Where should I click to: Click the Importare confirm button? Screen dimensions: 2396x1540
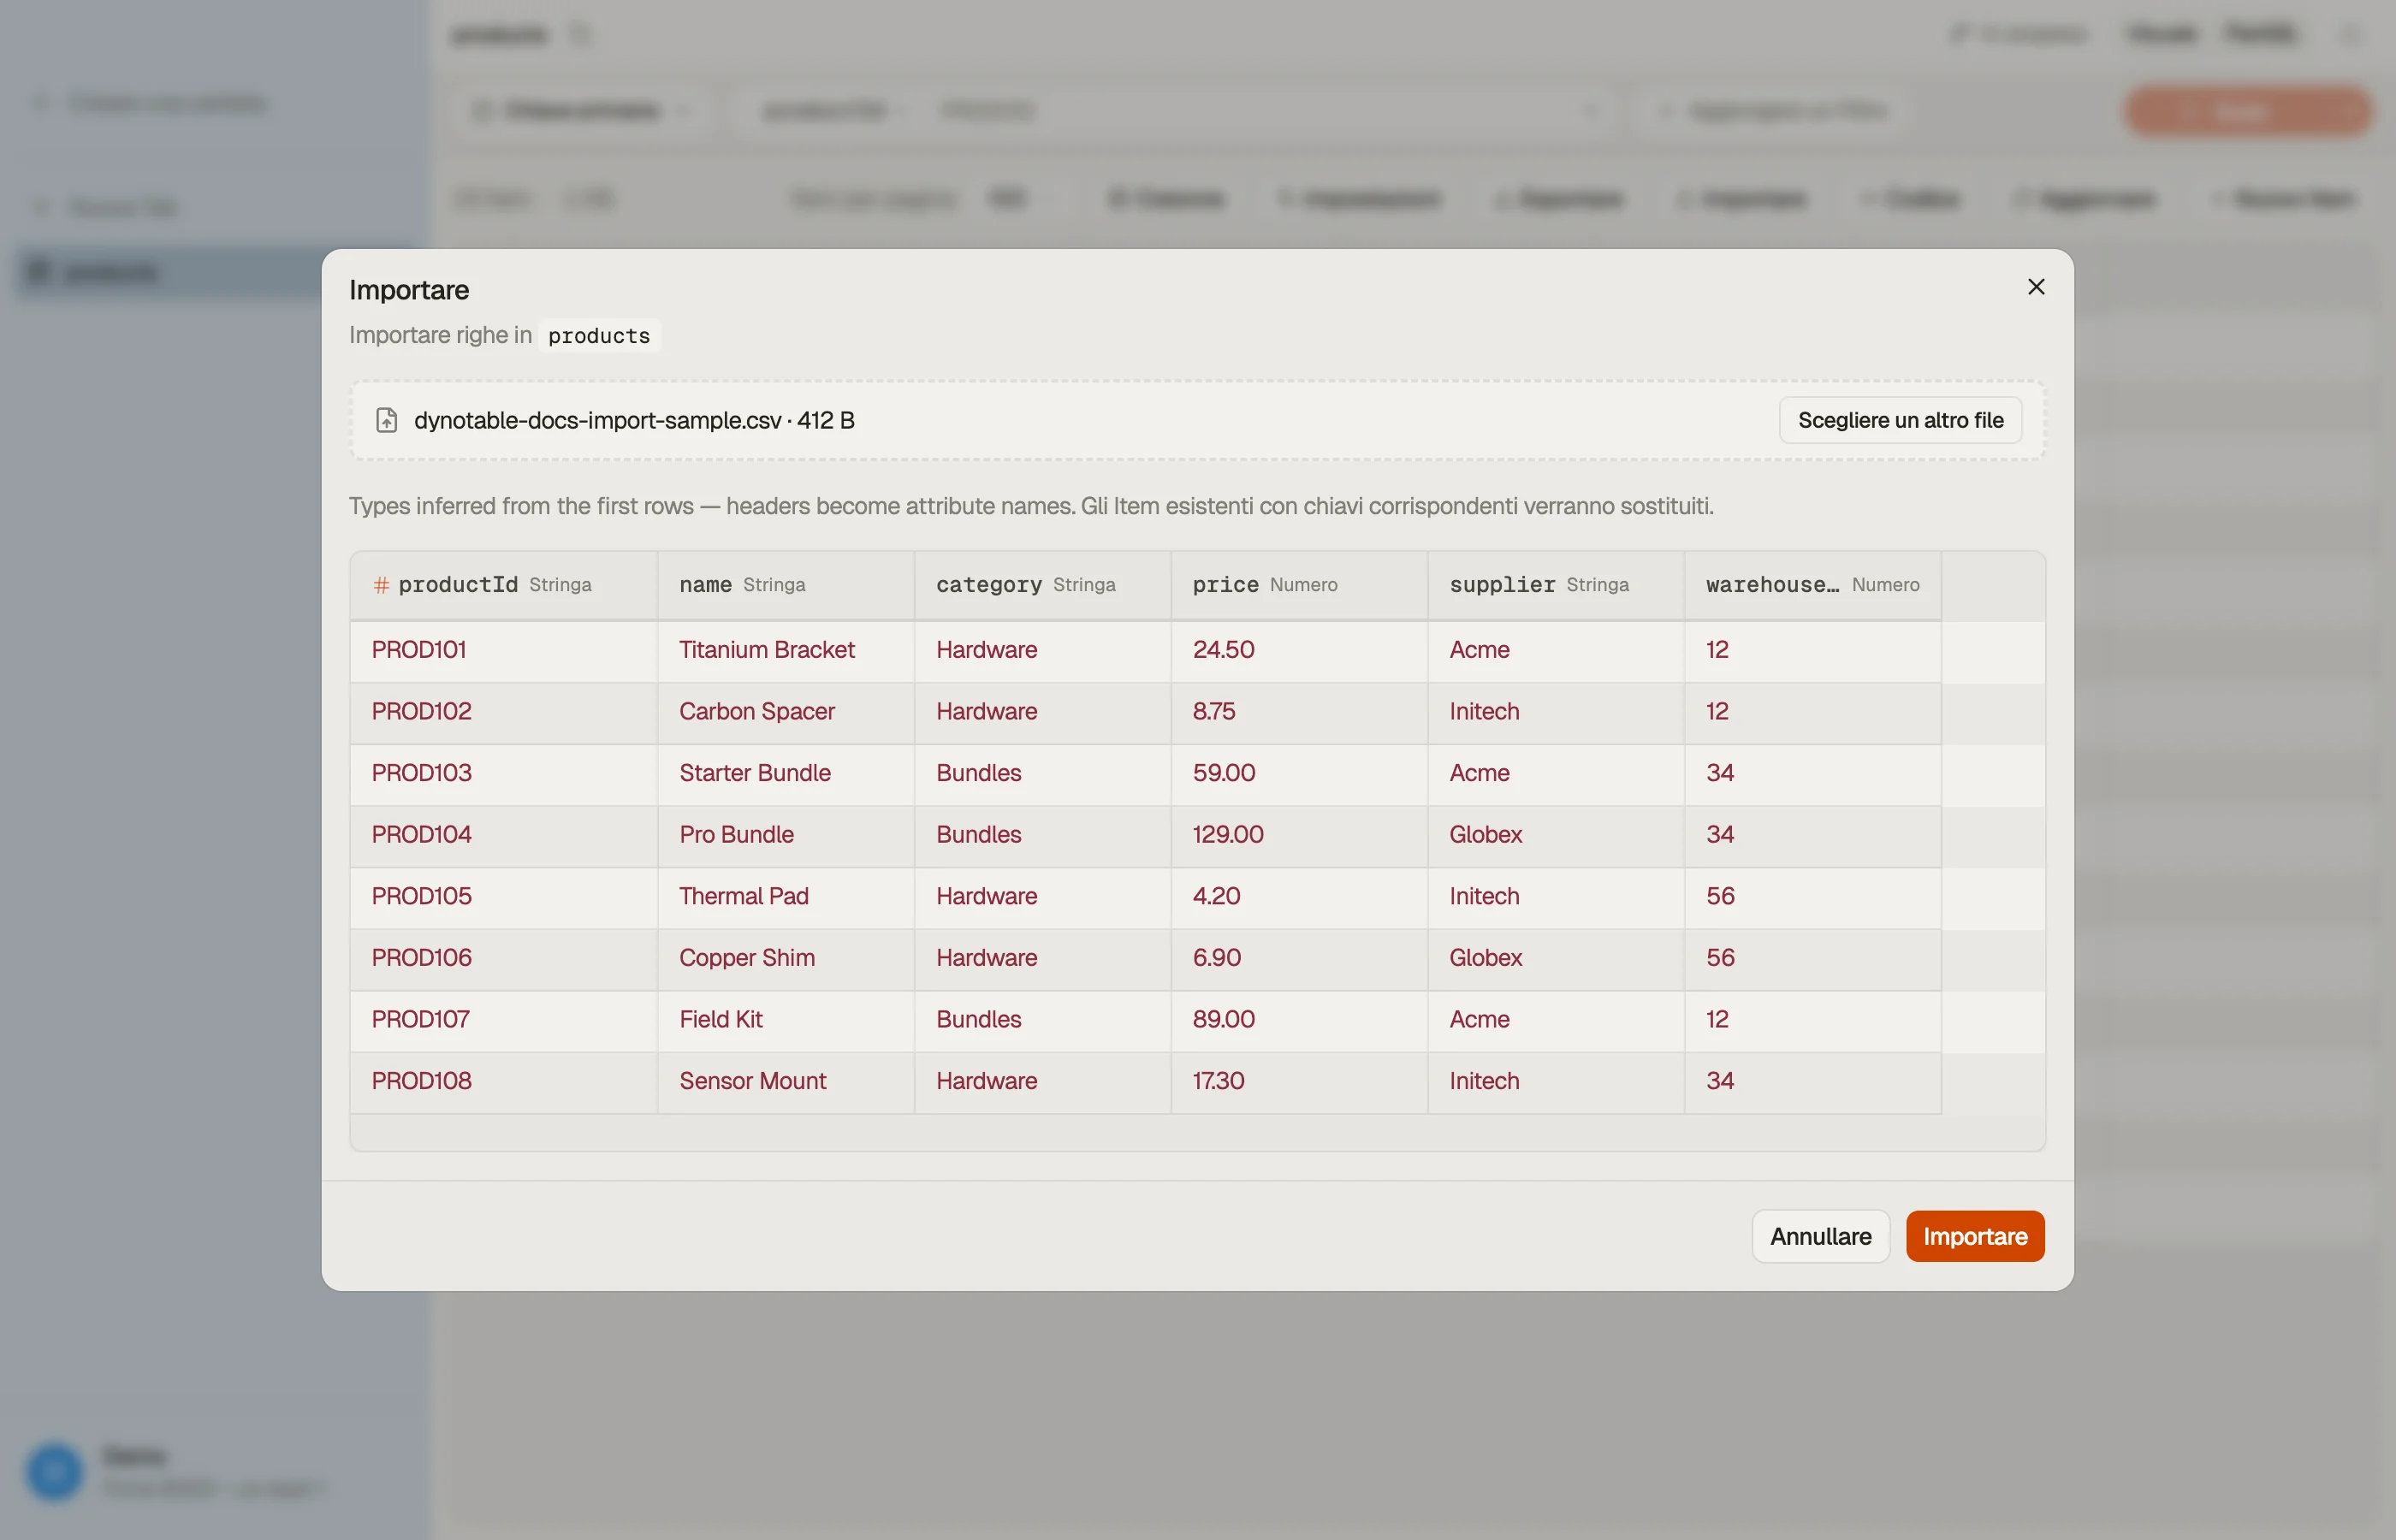pos(1974,1236)
